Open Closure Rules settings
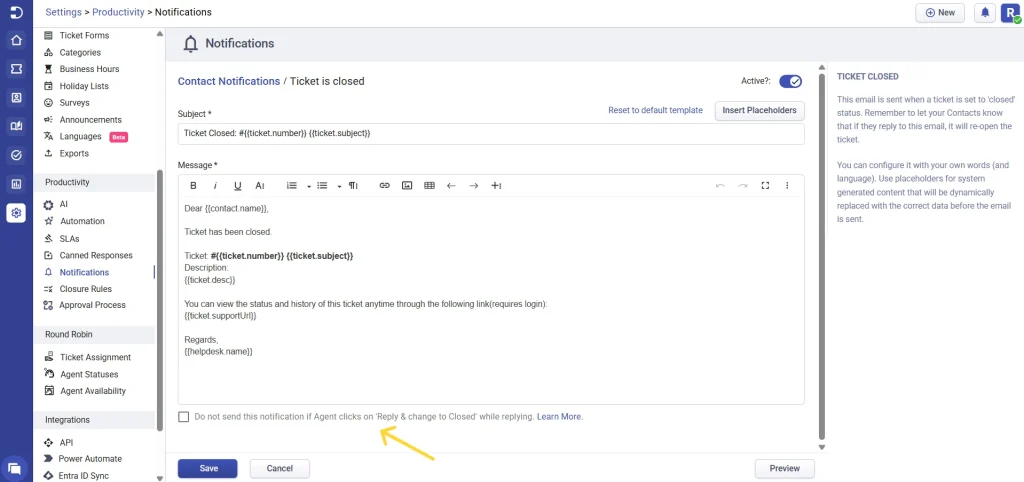Image resolution: width=1024 pixels, height=482 pixels. (86, 289)
